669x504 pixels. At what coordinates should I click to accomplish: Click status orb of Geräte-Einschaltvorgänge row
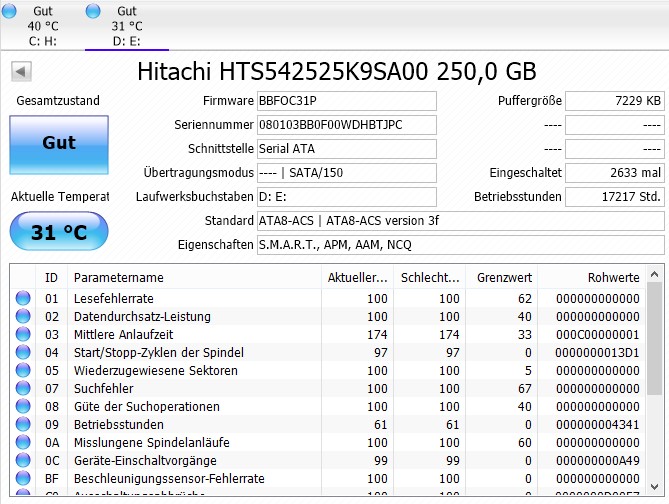(x=23, y=460)
